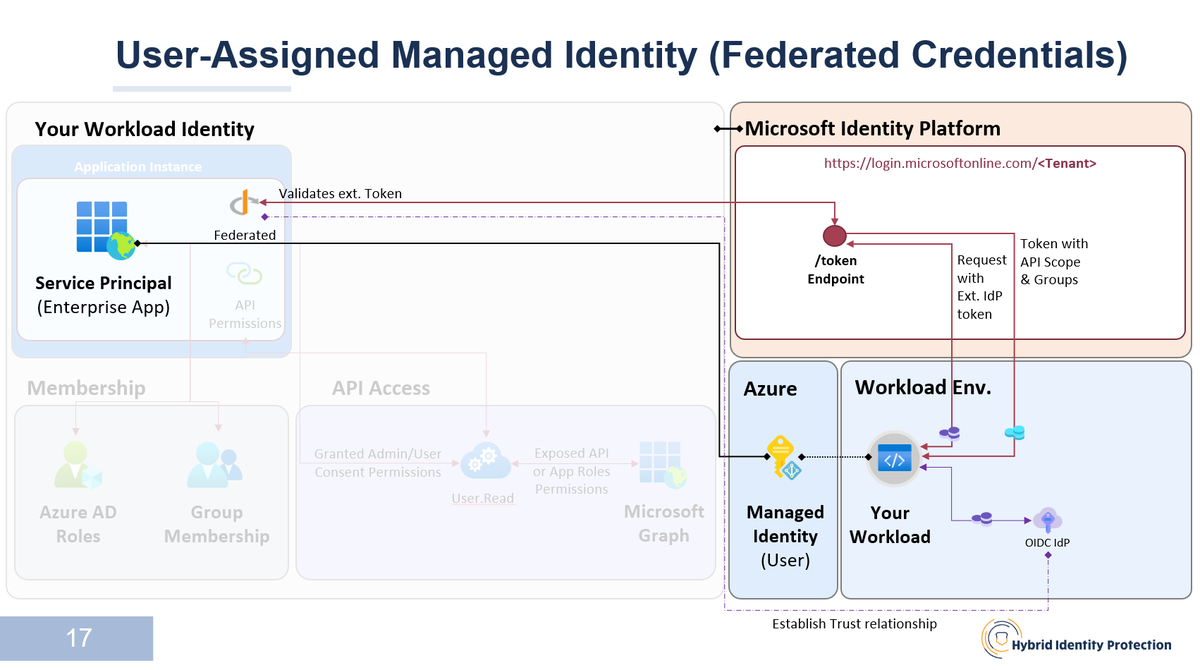This screenshot has height=670, width=1200.
Task: Click the 'Group Membership' label
Action: [x=217, y=524]
